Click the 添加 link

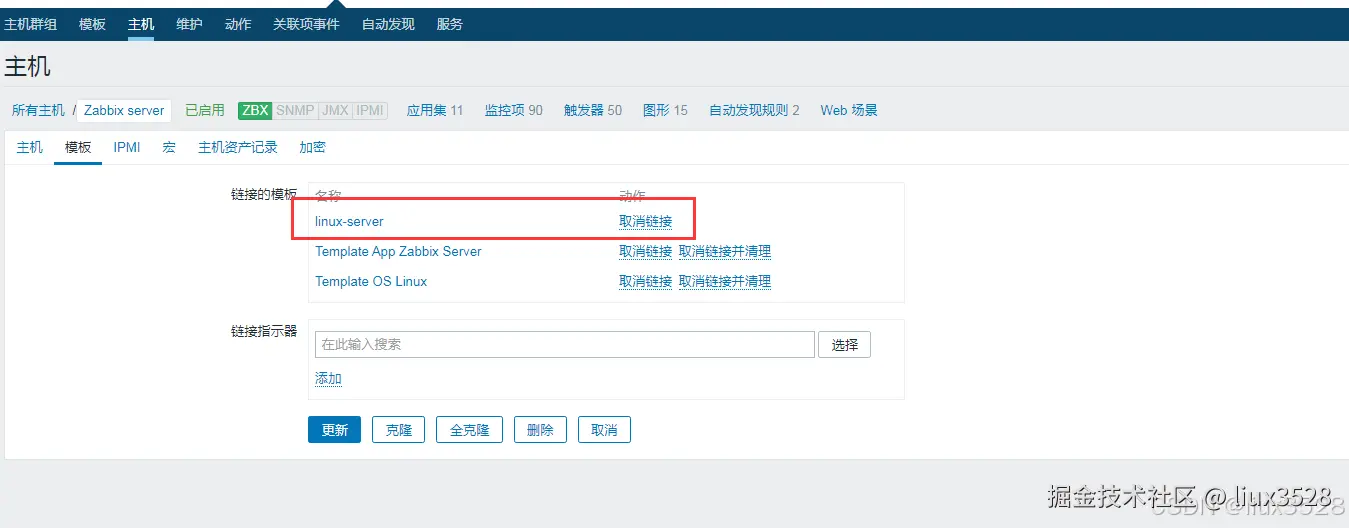pos(328,378)
